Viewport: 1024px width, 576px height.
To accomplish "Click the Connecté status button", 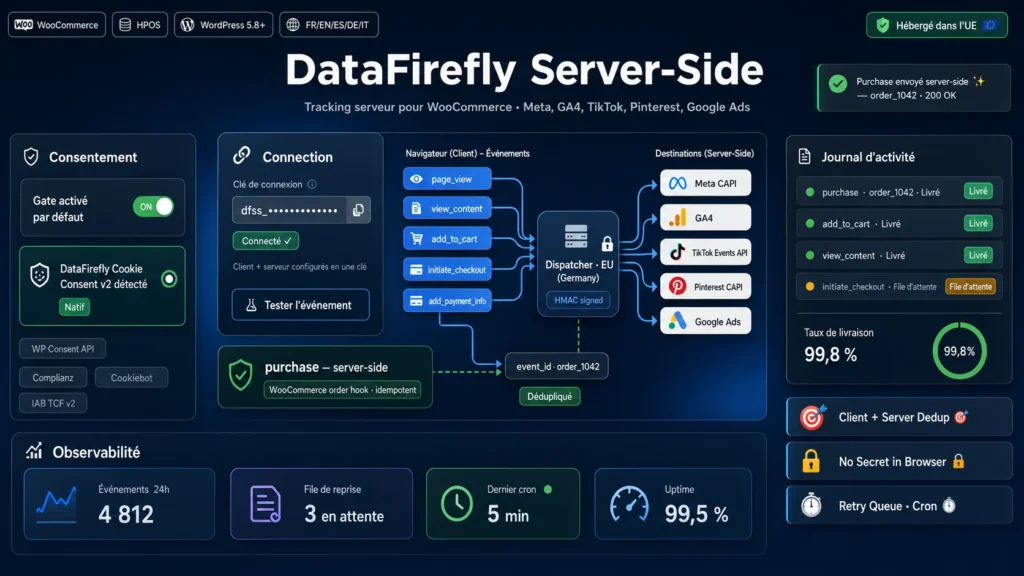I will click(266, 241).
